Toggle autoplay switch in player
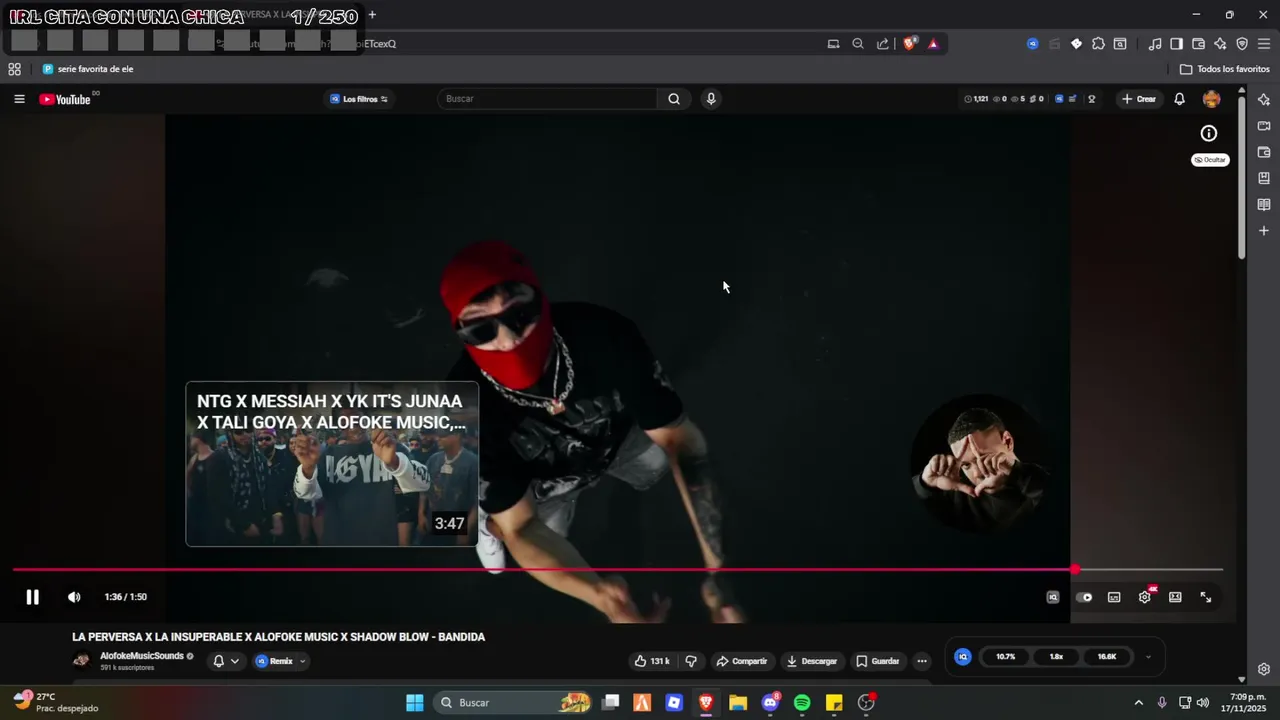The image size is (1280, 720). [x=1084, y=597]
